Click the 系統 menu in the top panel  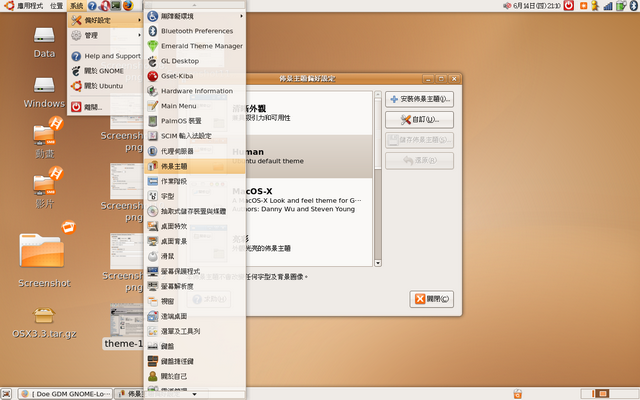[76, 6]
